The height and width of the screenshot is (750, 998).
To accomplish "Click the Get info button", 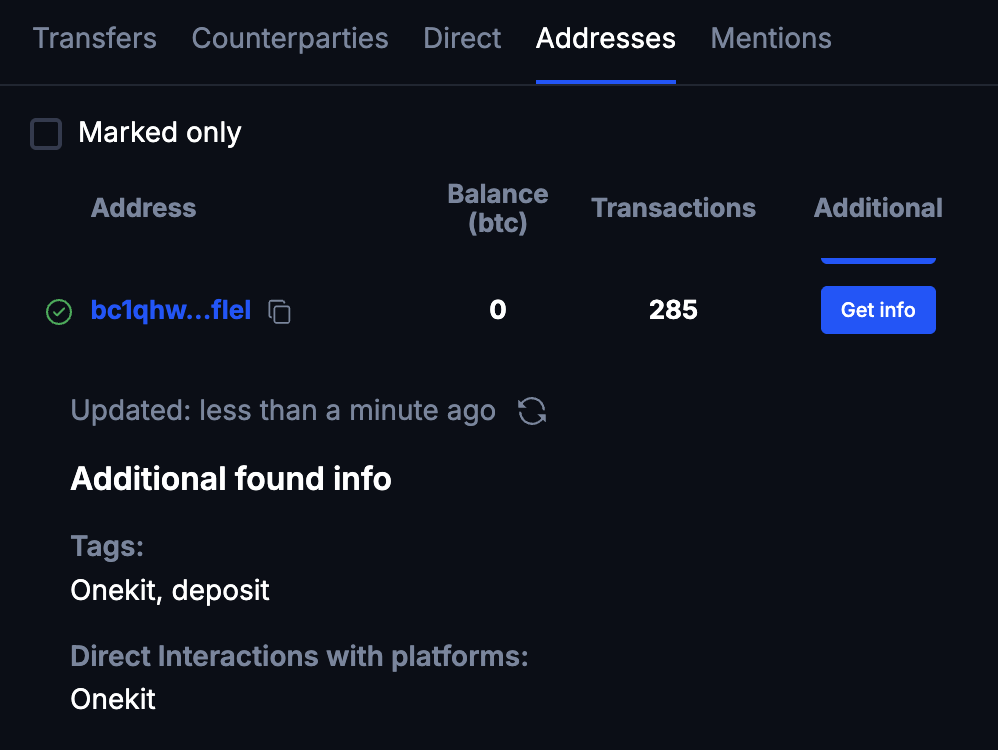I will pyautogui.click(x=877, y=310).
